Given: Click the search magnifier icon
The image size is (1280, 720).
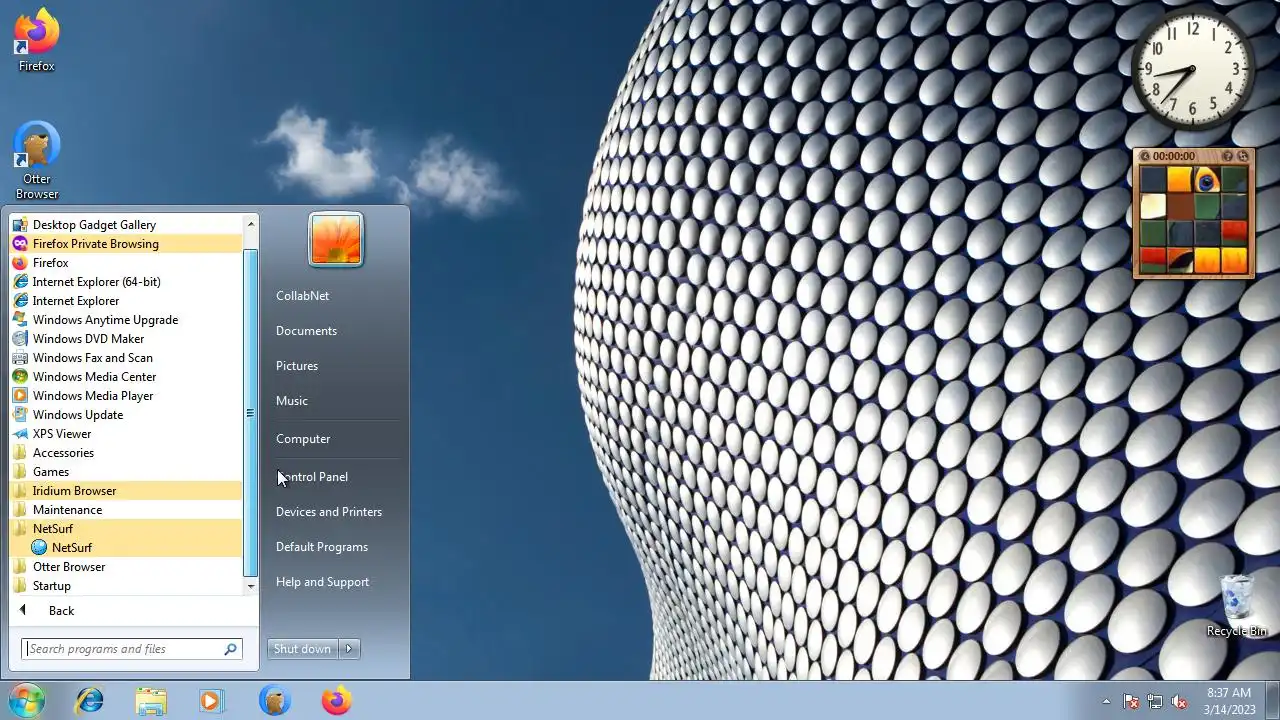Looking at the screenshot, I should tap(231, 649).
